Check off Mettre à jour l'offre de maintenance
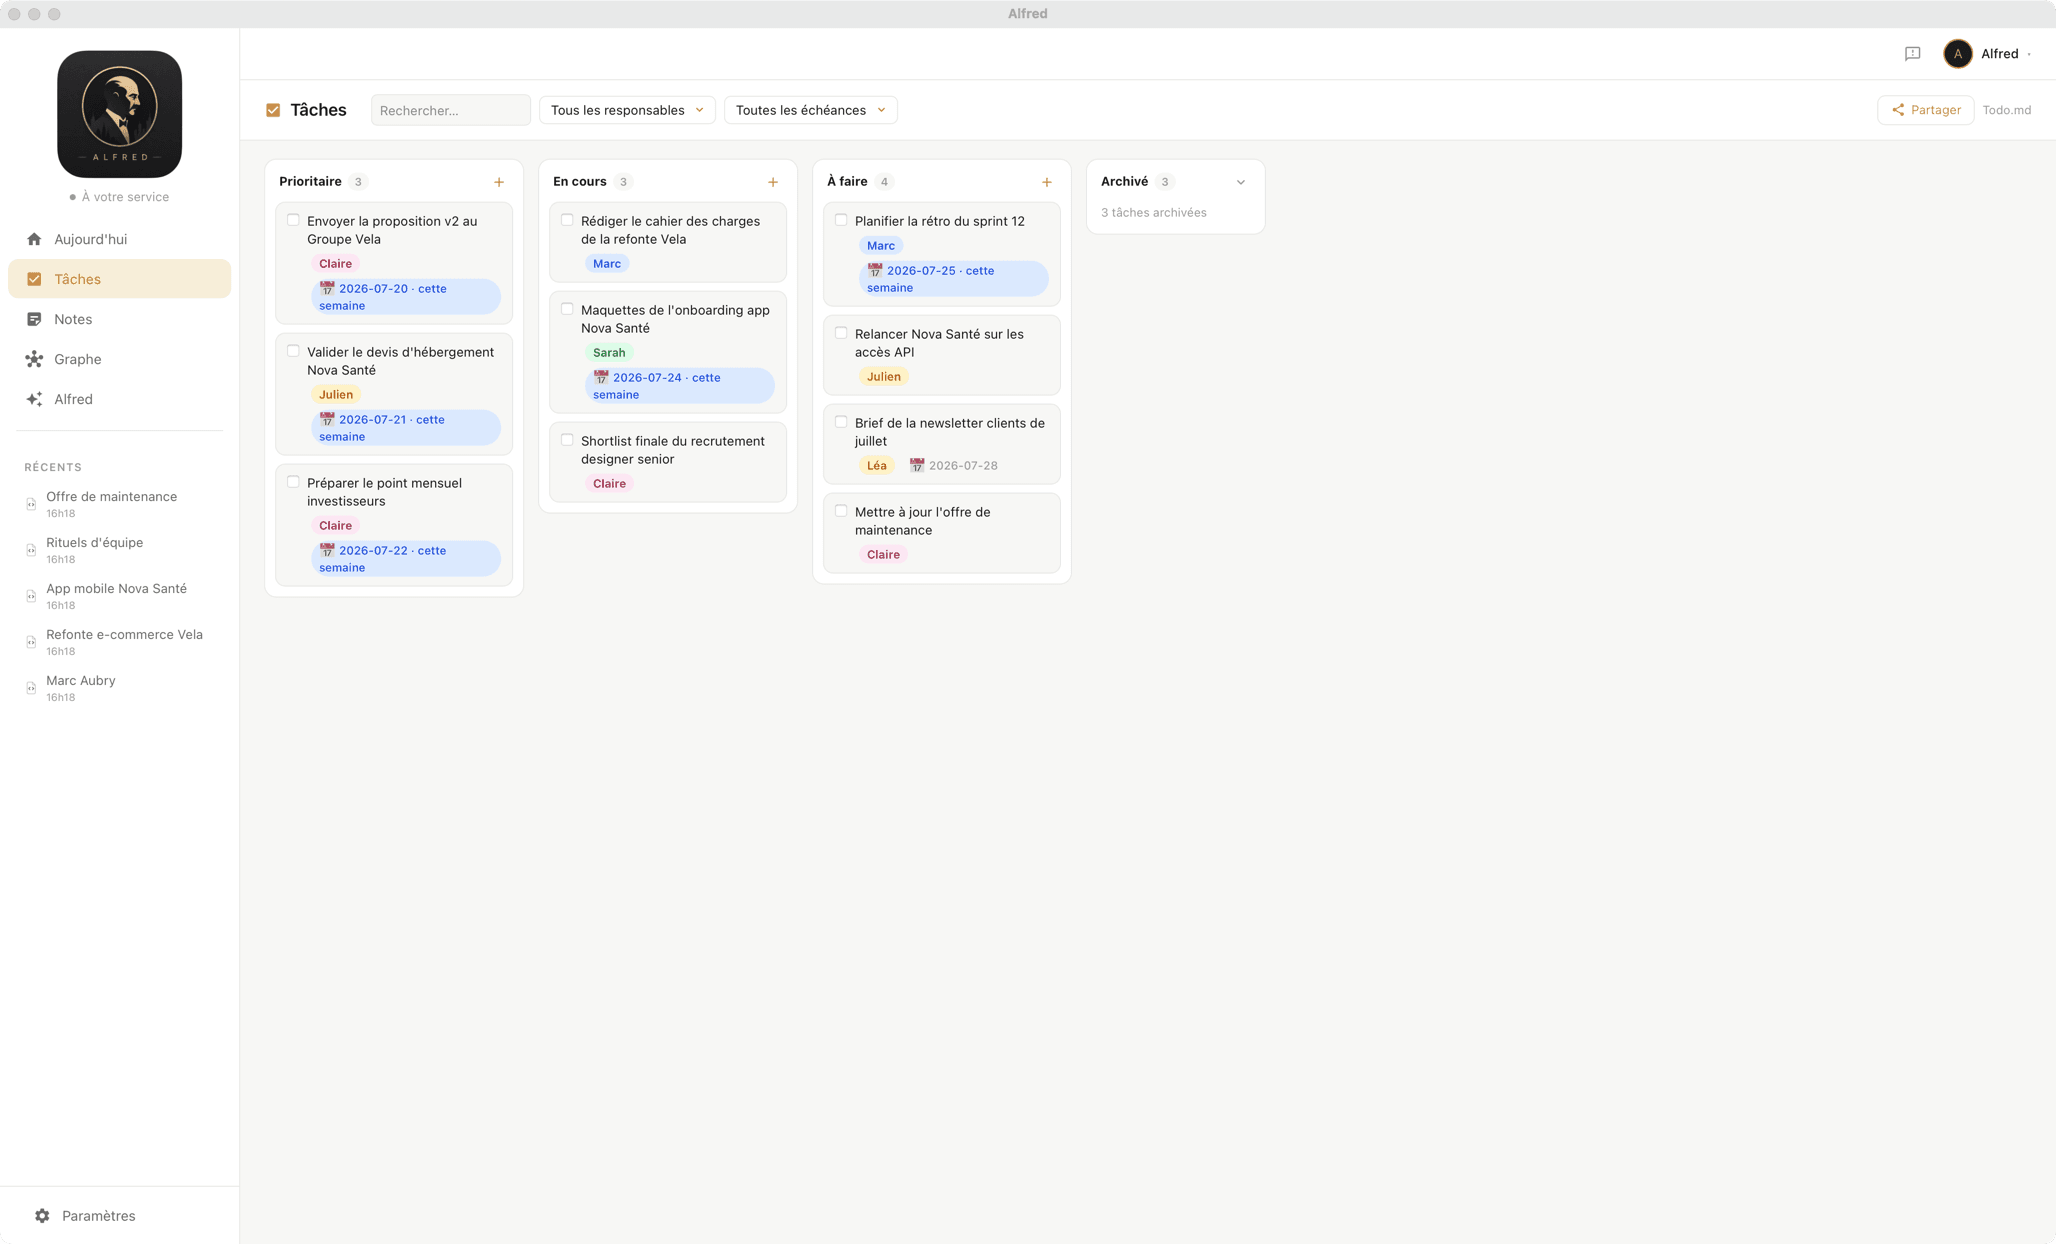2056x1244 pixels. click(841, 511)
